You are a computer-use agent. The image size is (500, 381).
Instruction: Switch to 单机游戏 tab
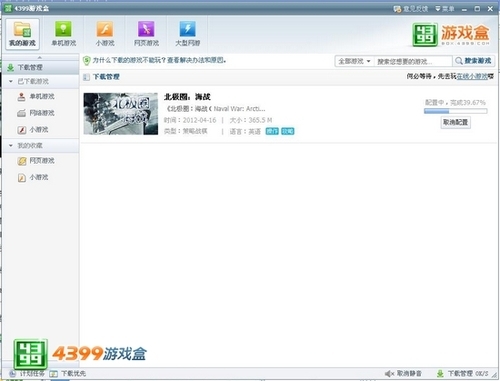tap(63, 34)
